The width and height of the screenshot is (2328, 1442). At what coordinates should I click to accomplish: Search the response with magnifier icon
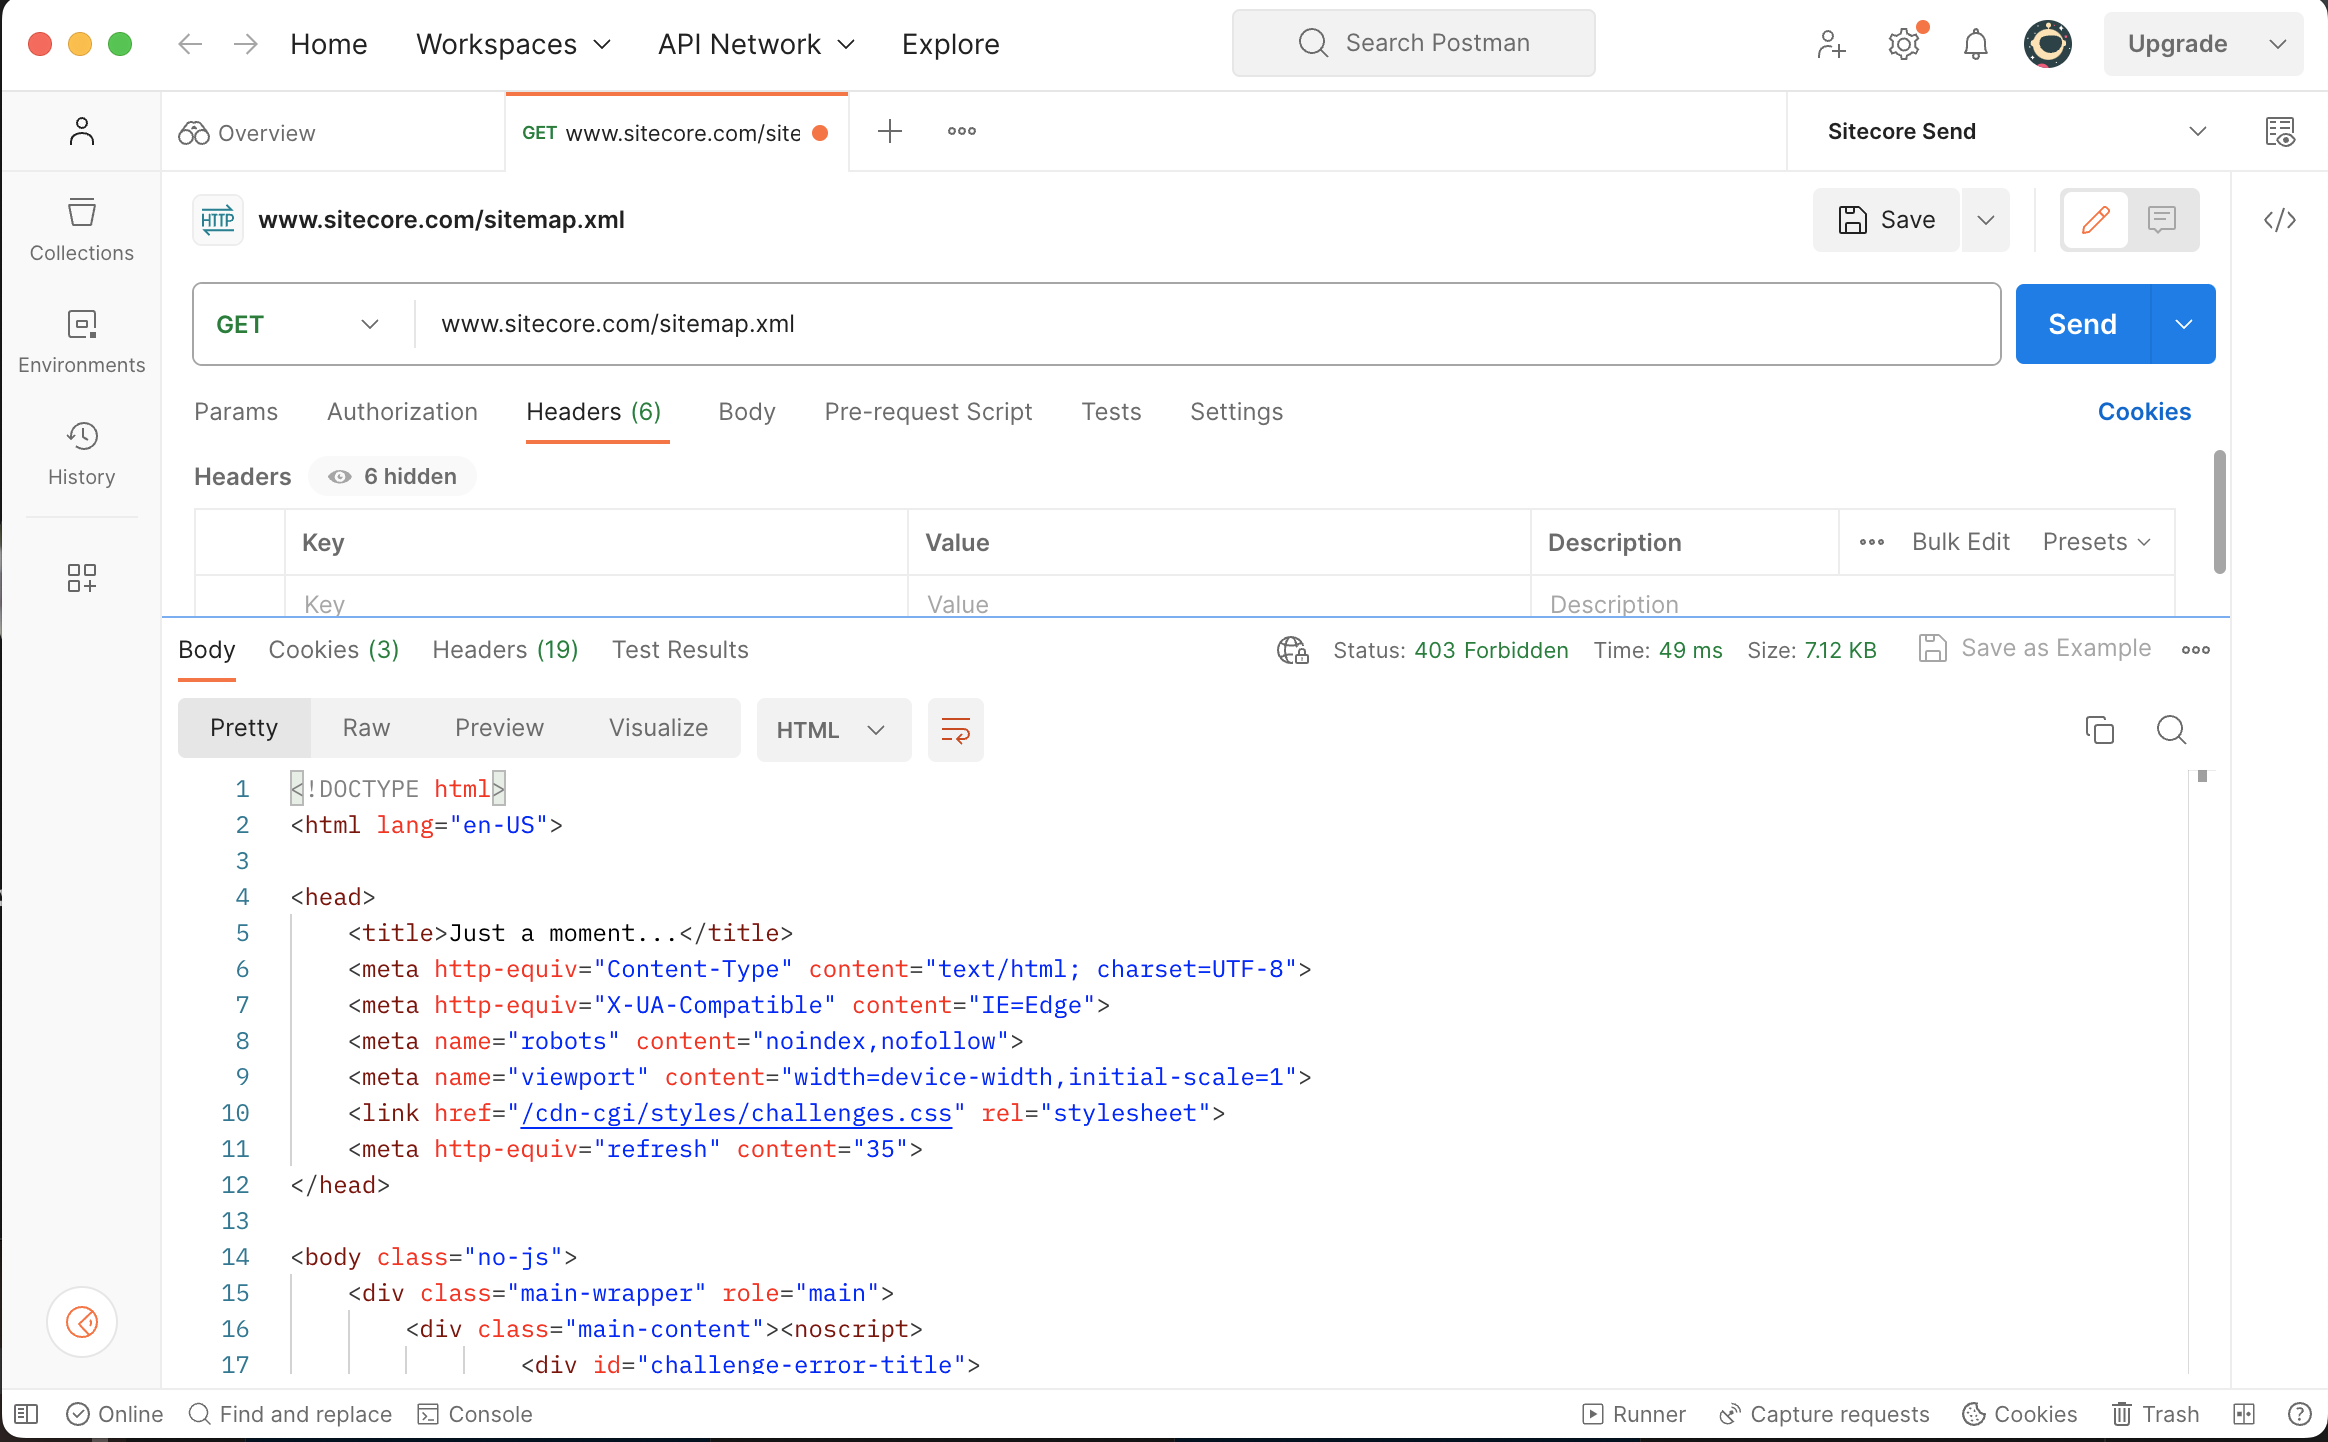point(2171,730)
